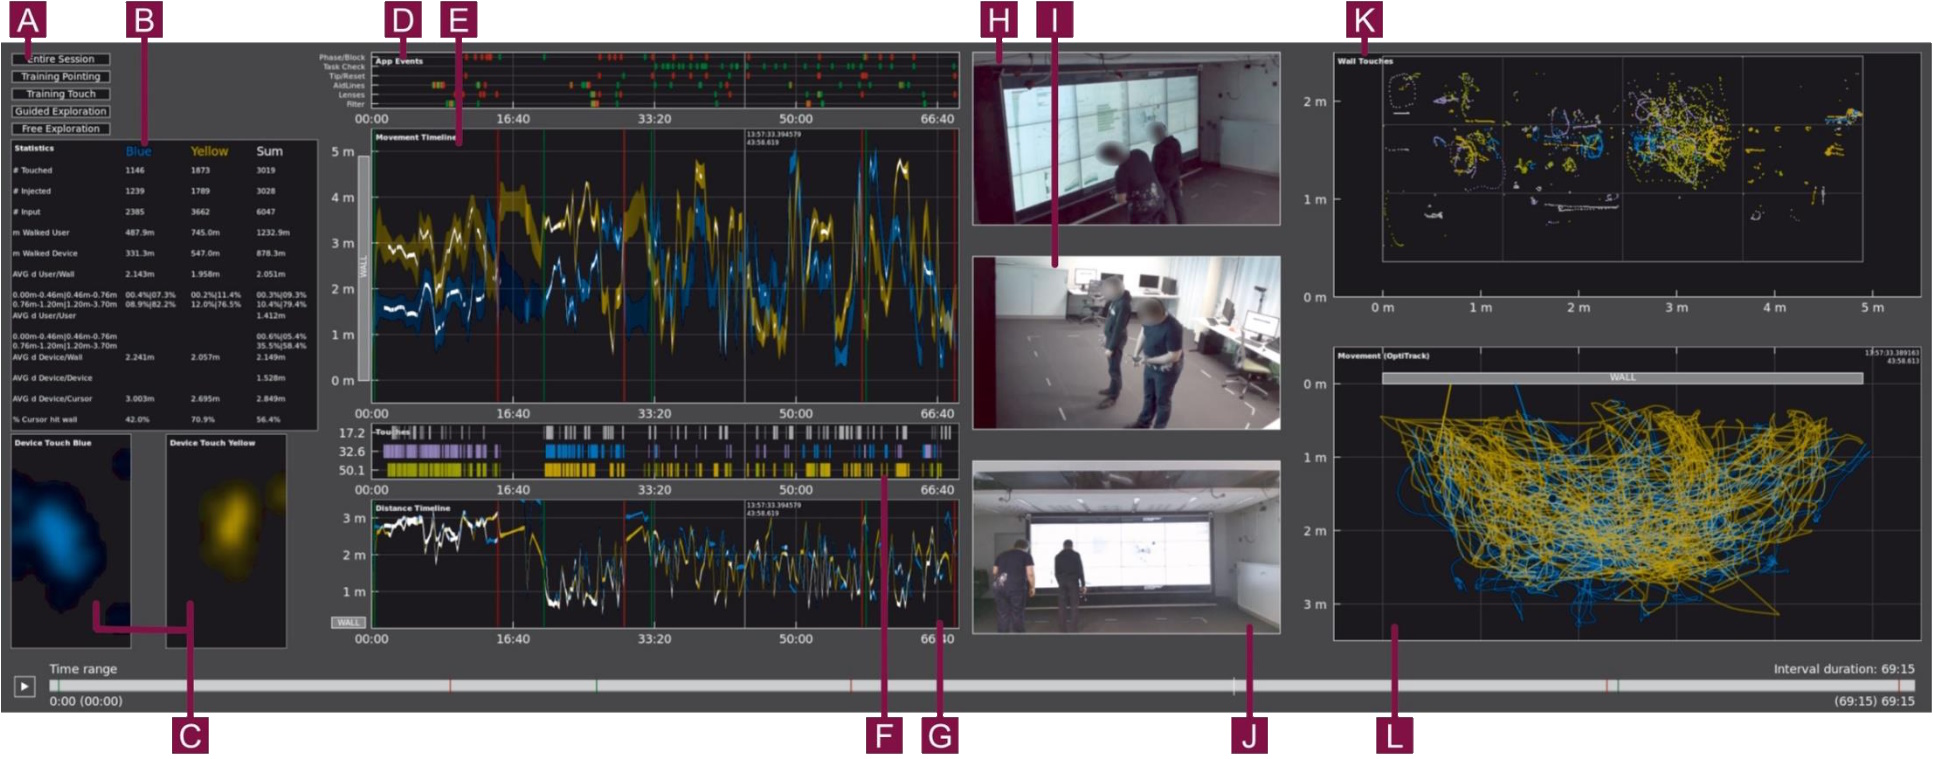Viewport: 1933px width, 759px height.
Task: Click inside the Distance Timeline chart
Action: pyautogui.click(x=665, y=565)
